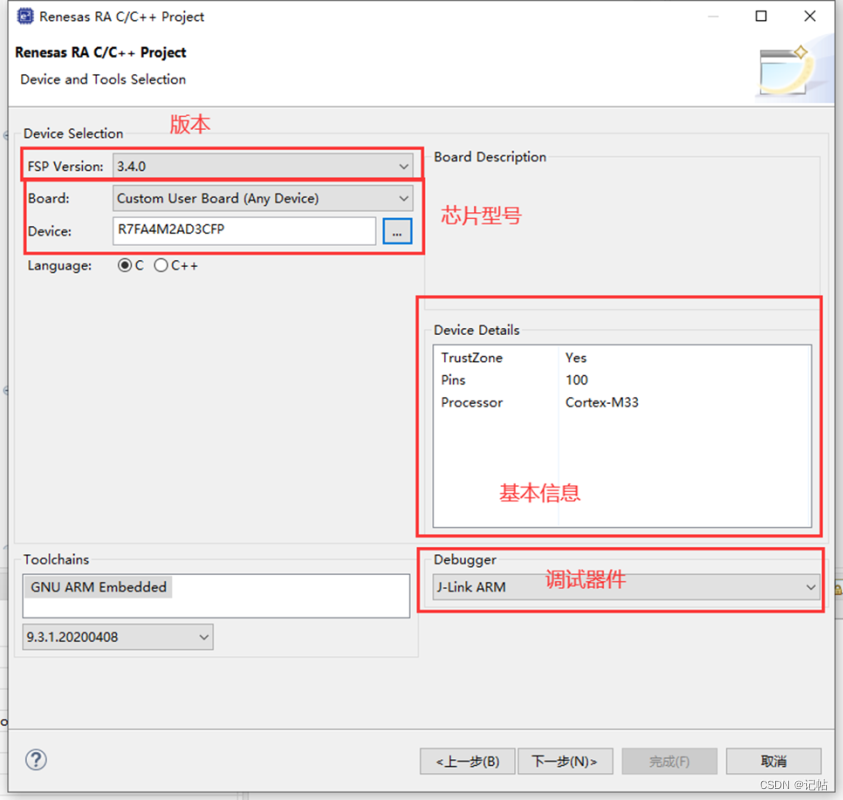
Task: Click the 100 pins value
Action: point(576,380)
